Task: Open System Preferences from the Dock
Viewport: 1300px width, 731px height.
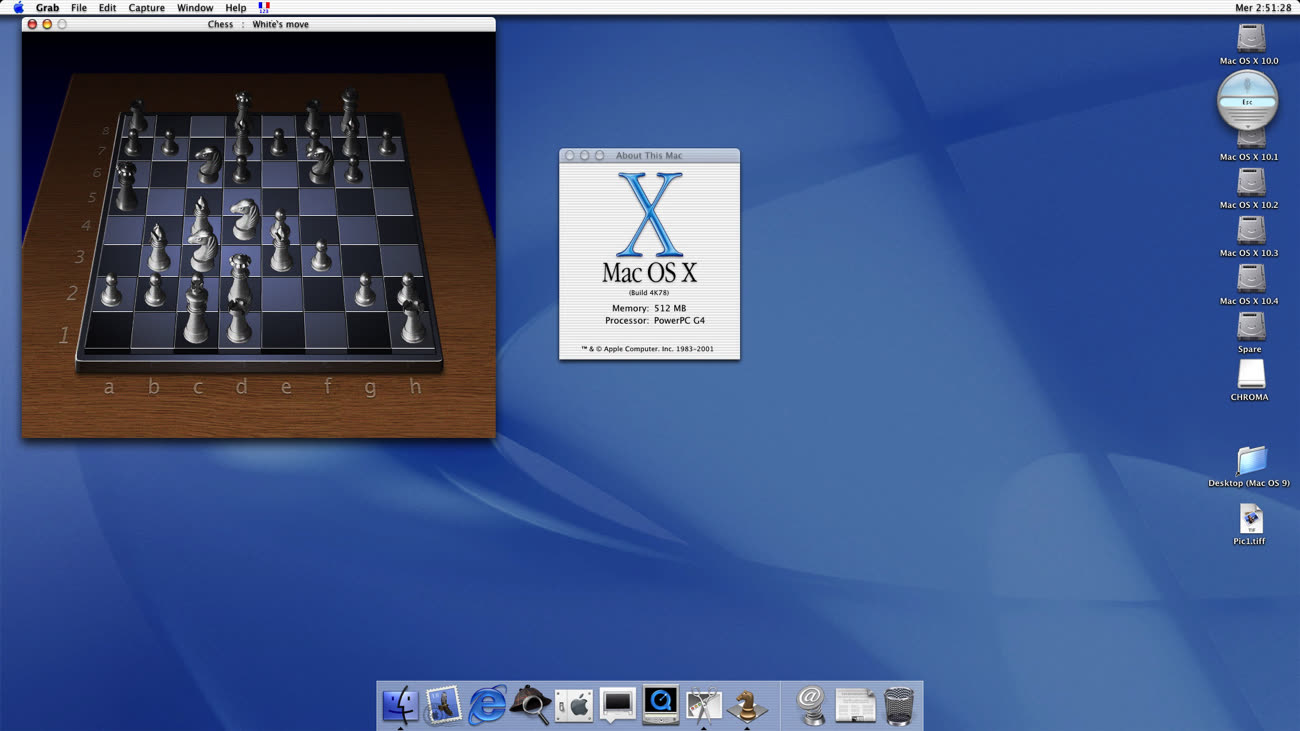Action: [x=574, y=705]
